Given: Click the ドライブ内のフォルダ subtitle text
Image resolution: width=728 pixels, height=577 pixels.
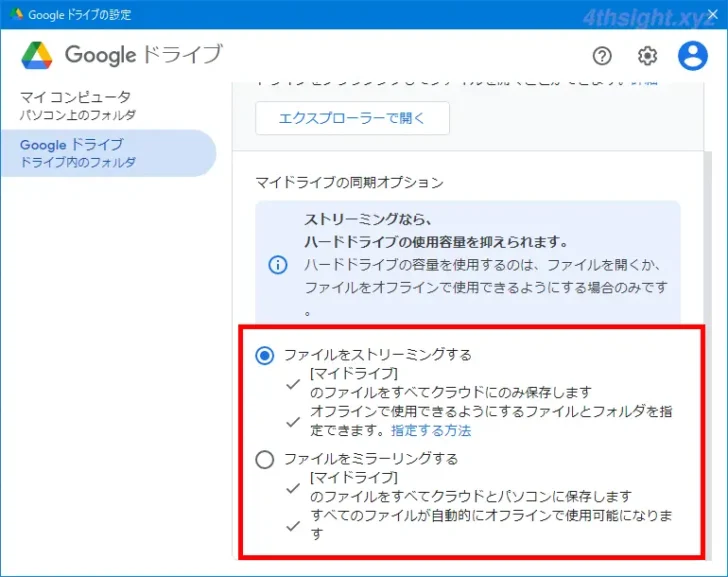Looking at the screenshot, I should point(78,162).
